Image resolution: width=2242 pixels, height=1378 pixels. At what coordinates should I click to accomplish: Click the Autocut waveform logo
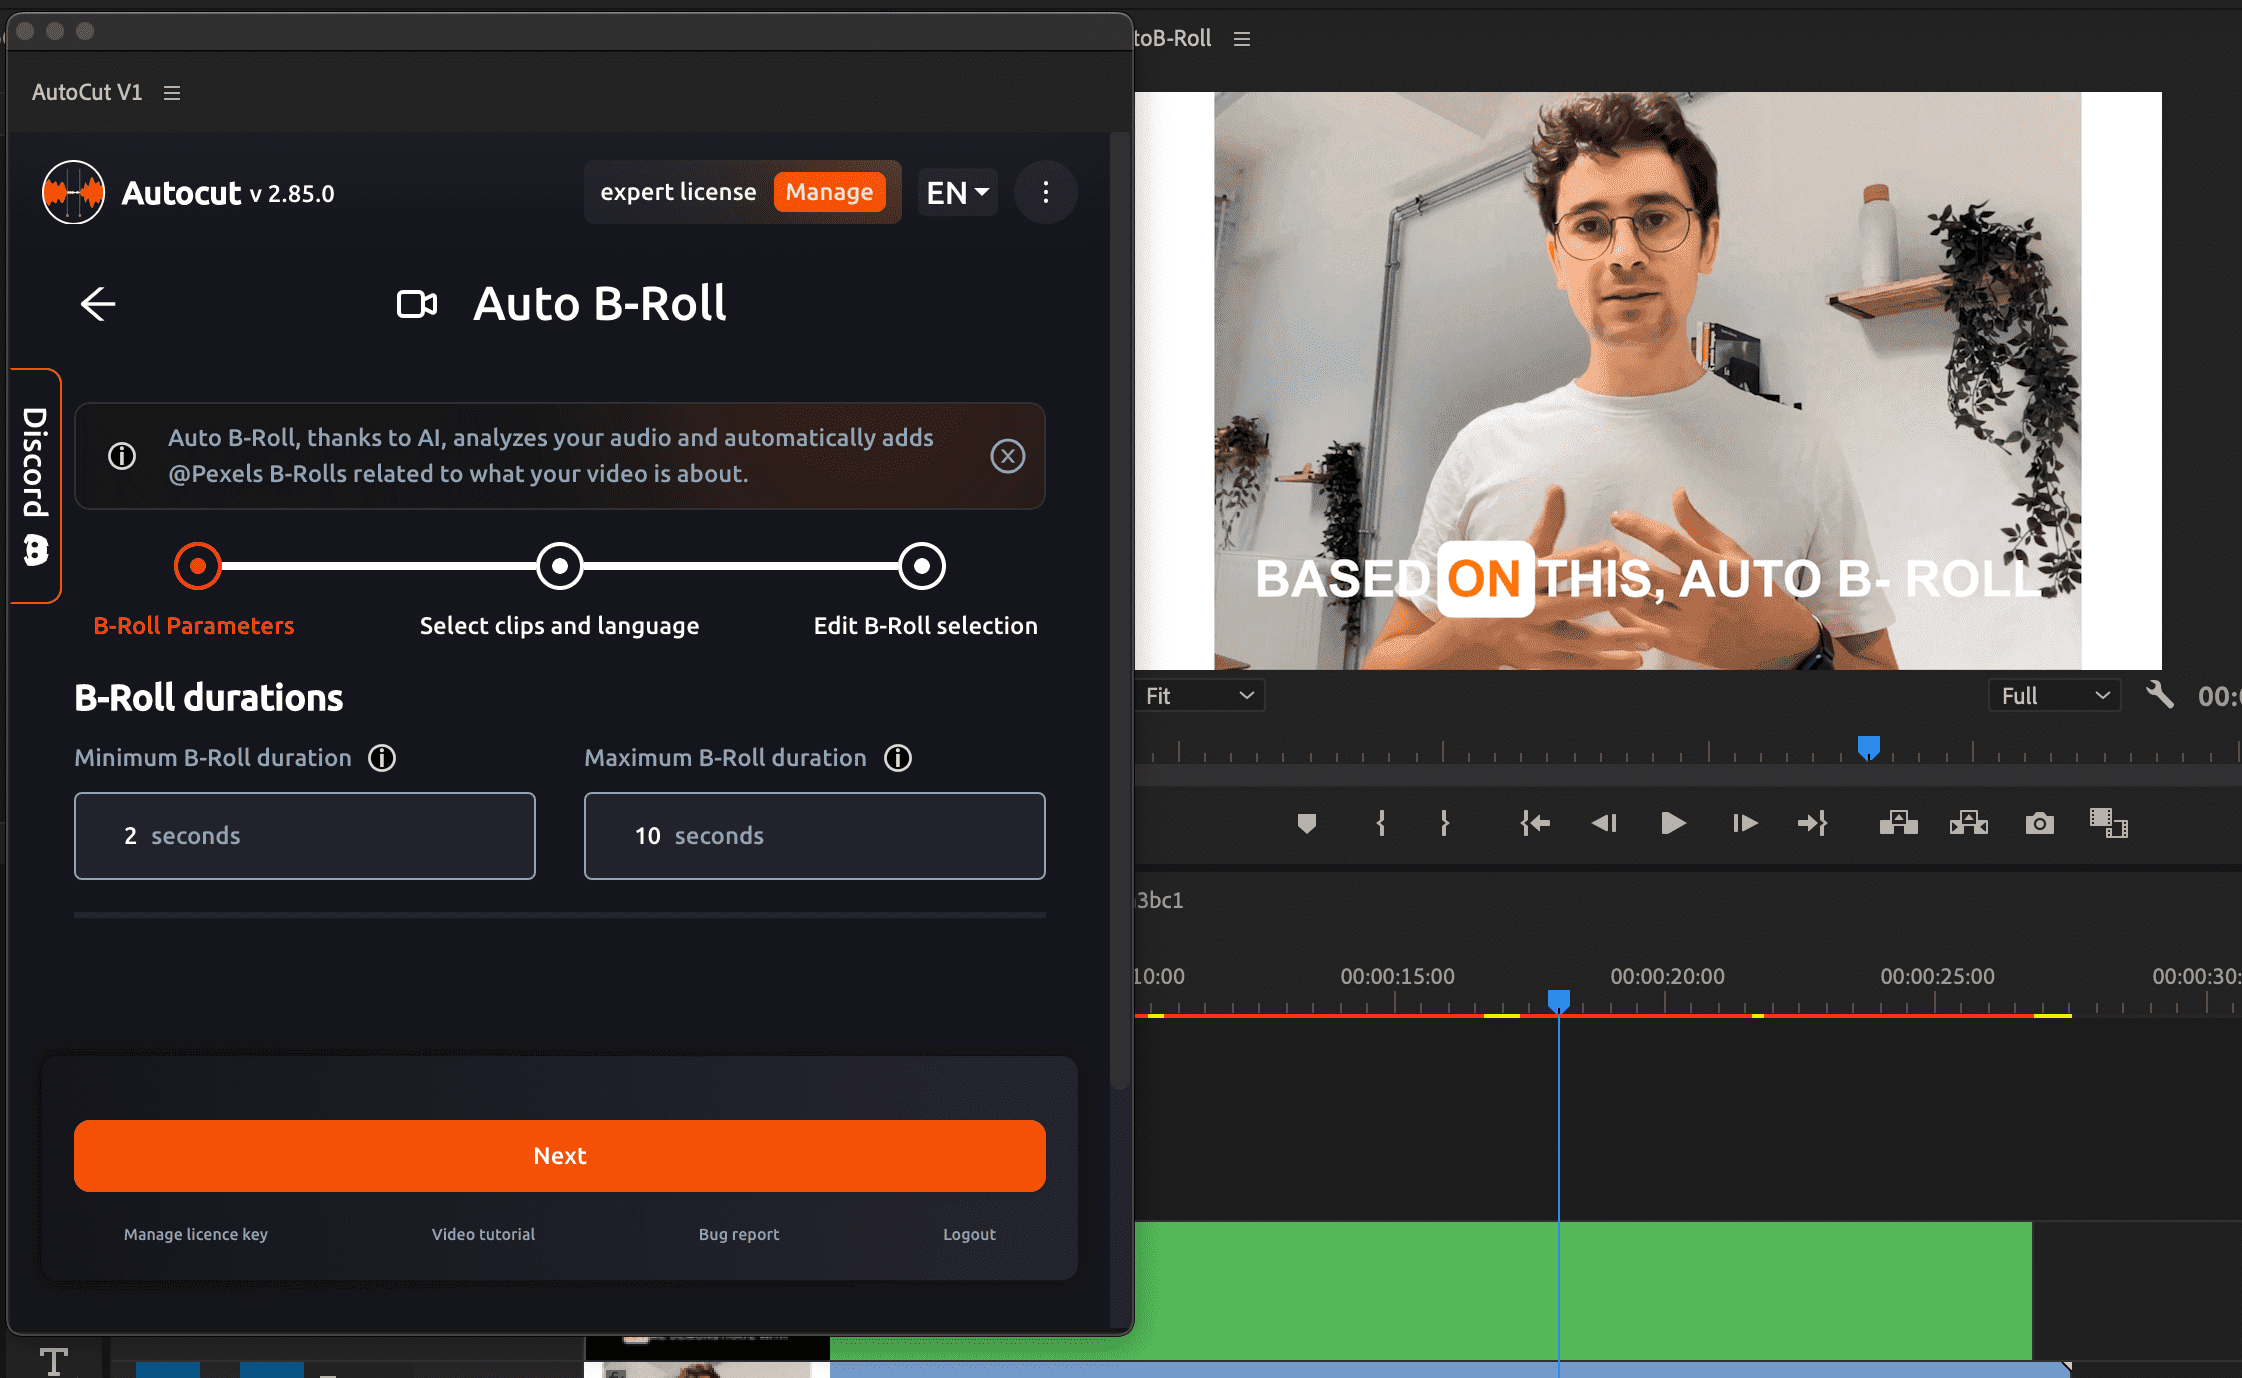(x=73, y=192)
